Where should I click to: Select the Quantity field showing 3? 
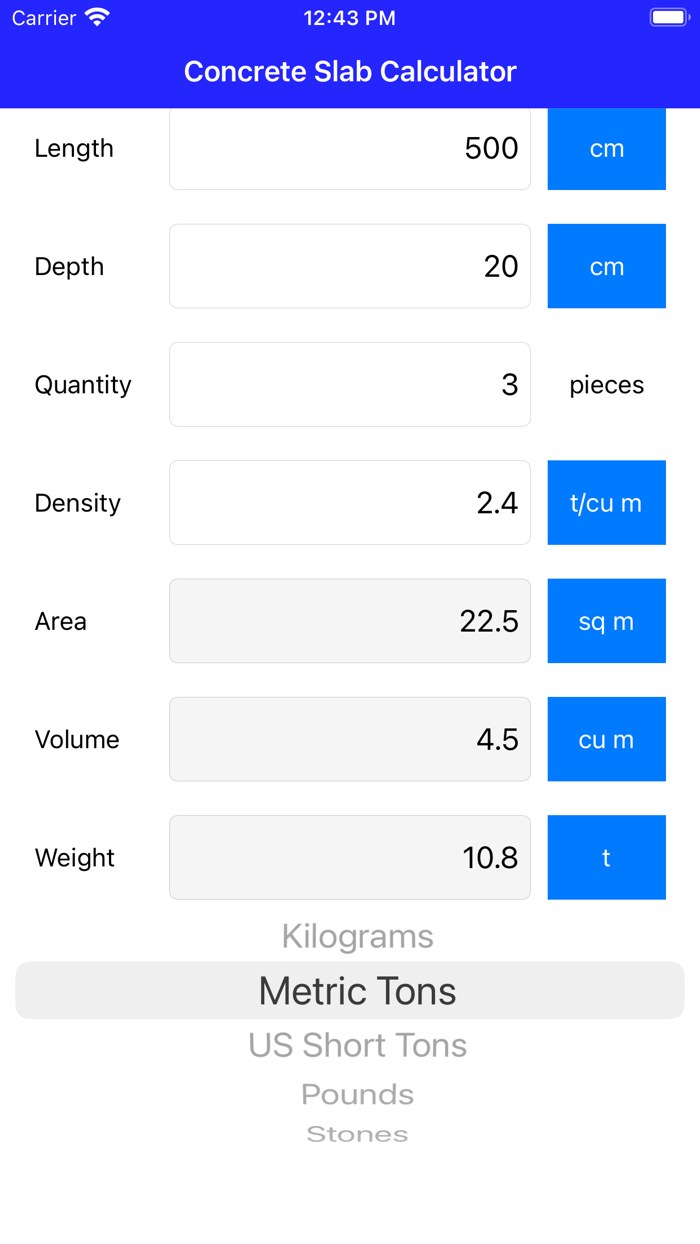(350, 384)
